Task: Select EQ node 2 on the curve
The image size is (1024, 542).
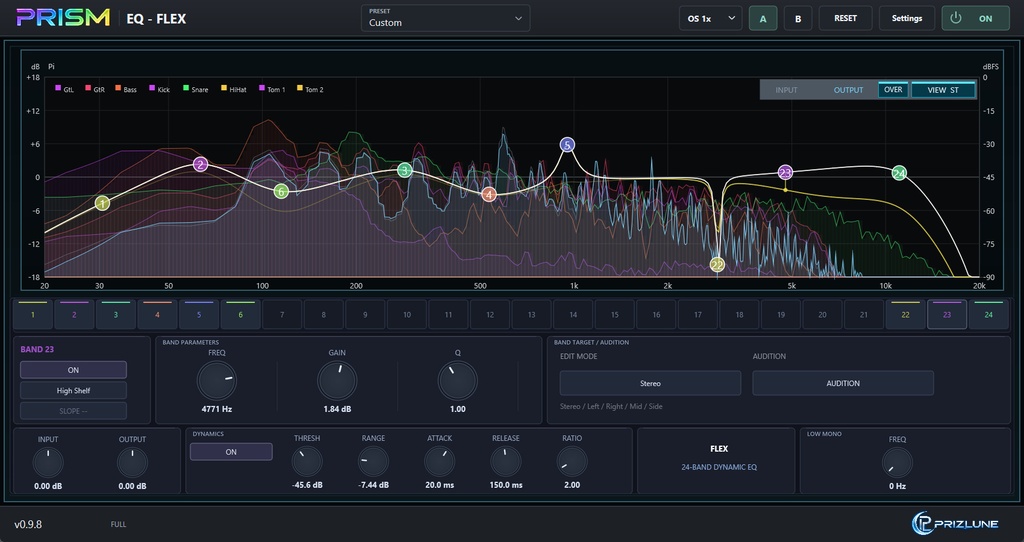Action: pos(200,165)
